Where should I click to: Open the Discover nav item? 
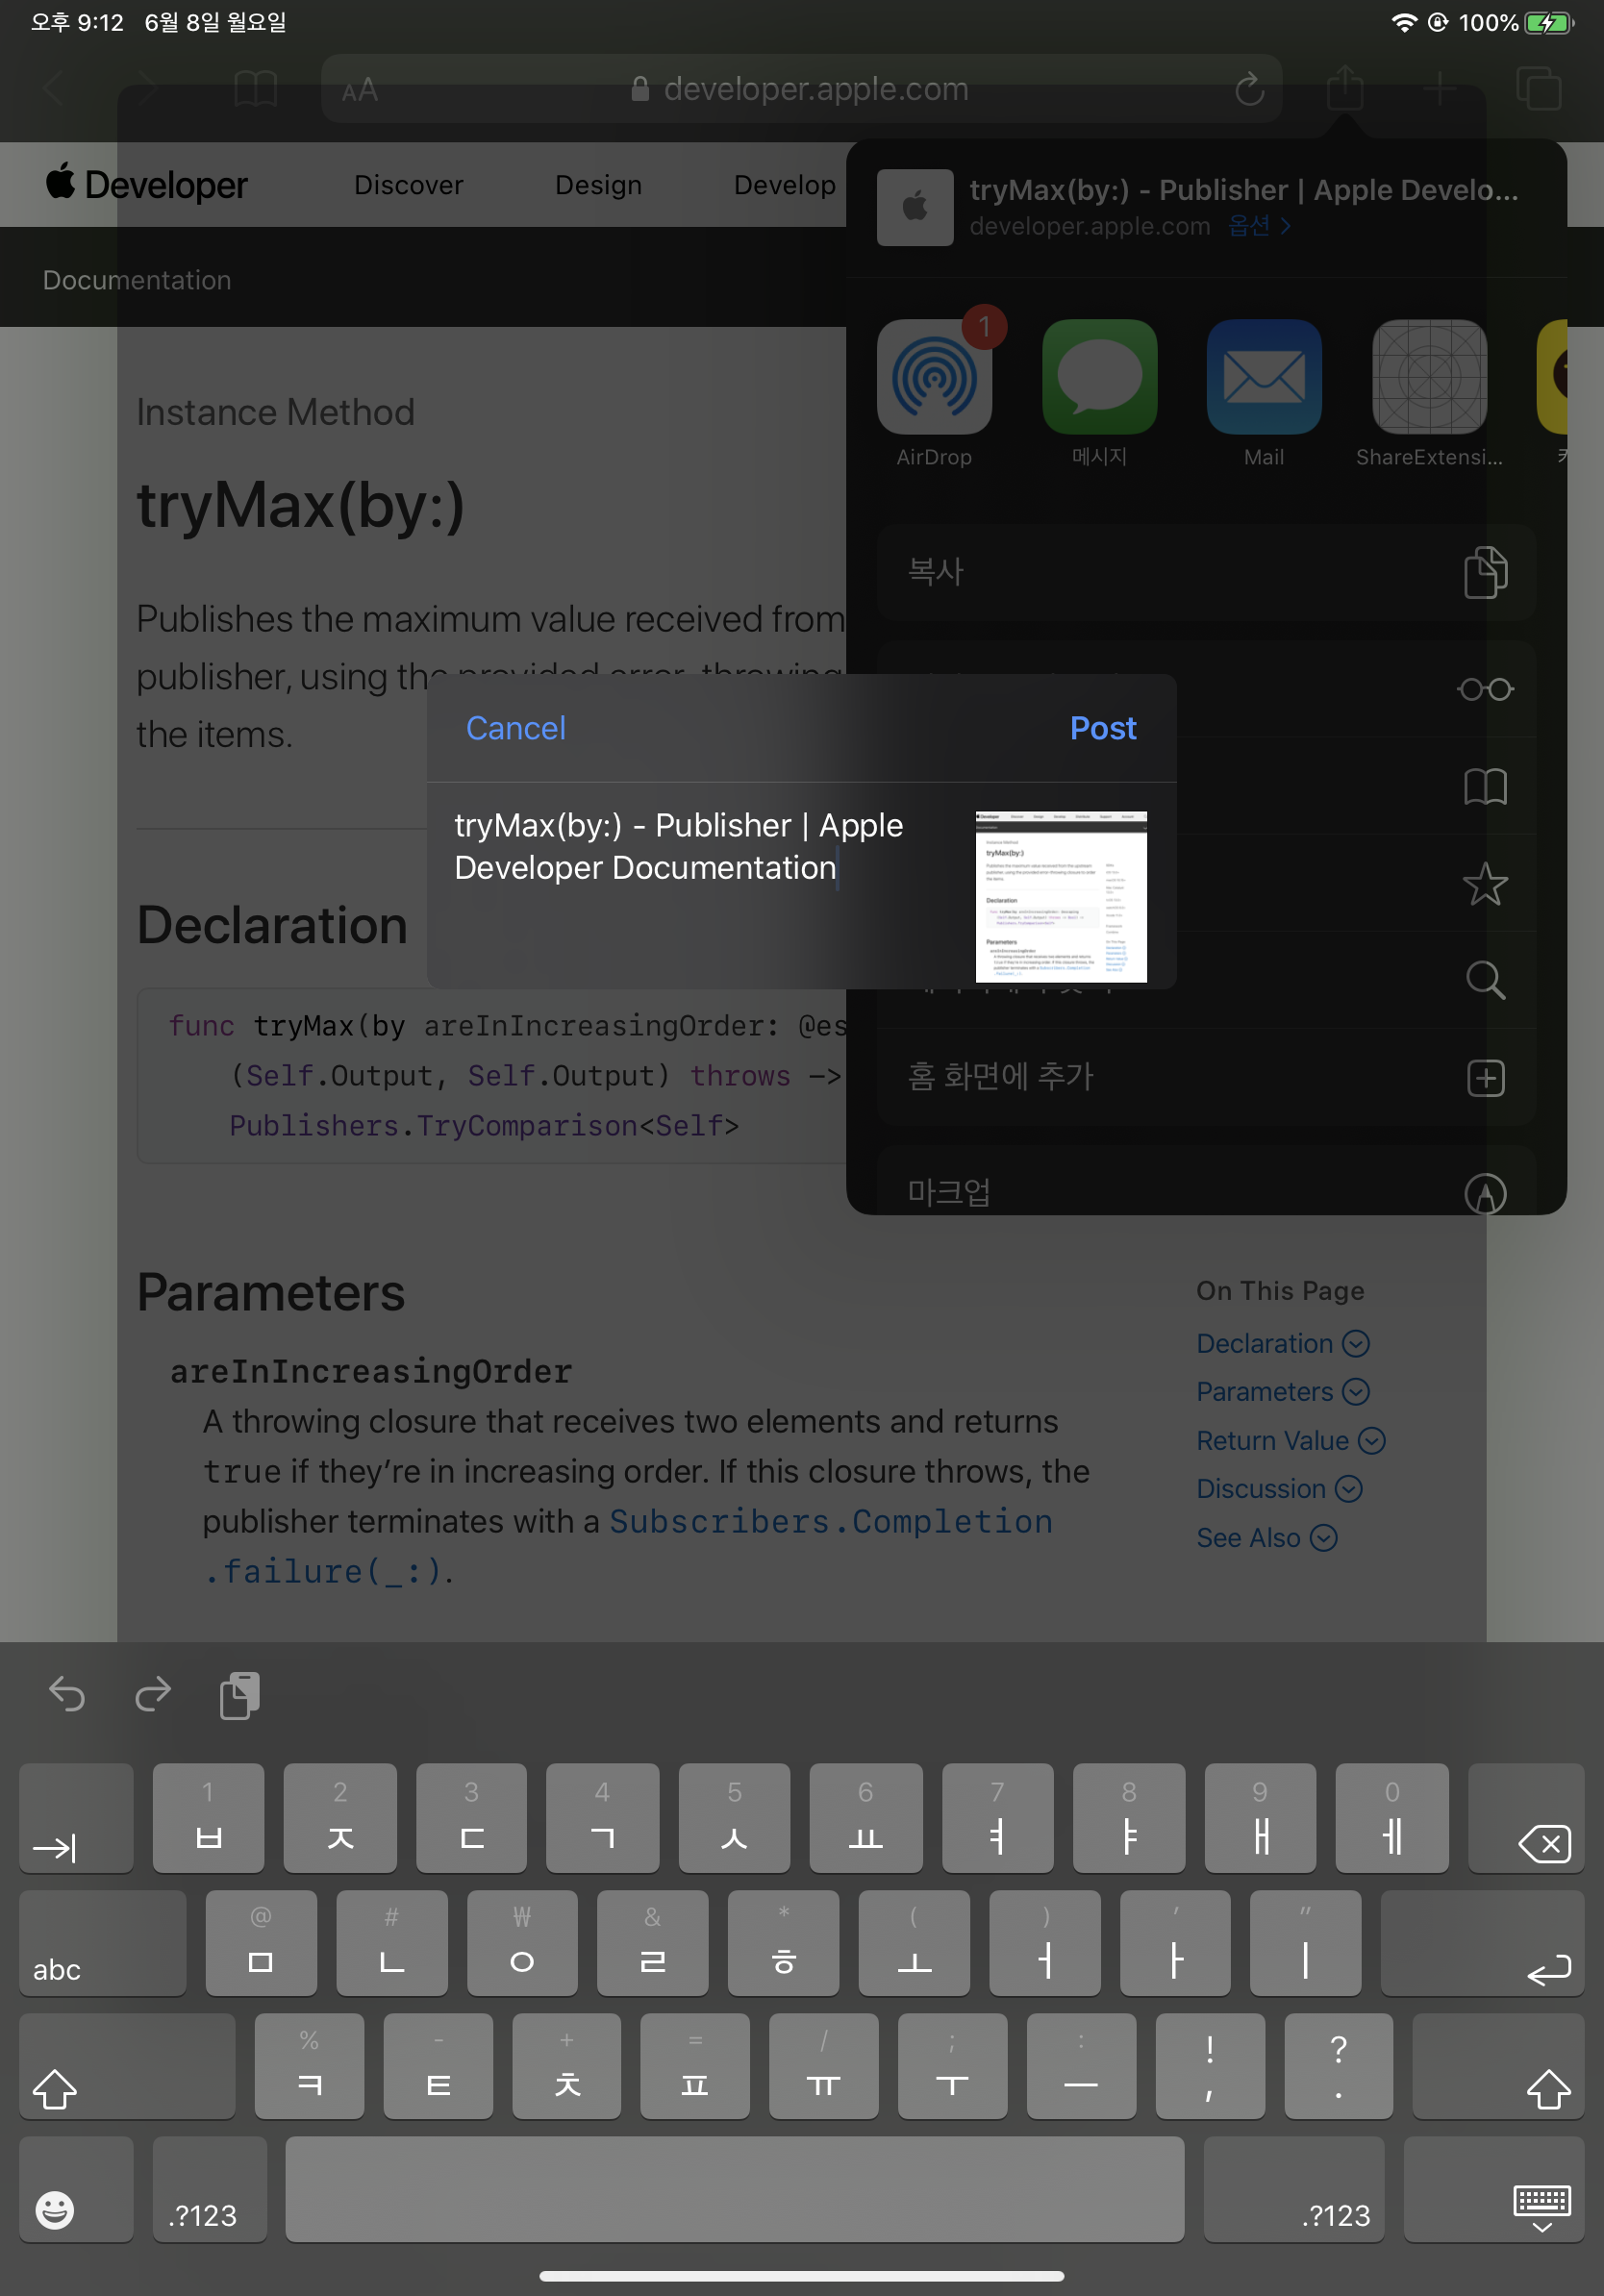pyautogui.click(x=408, y=185)
